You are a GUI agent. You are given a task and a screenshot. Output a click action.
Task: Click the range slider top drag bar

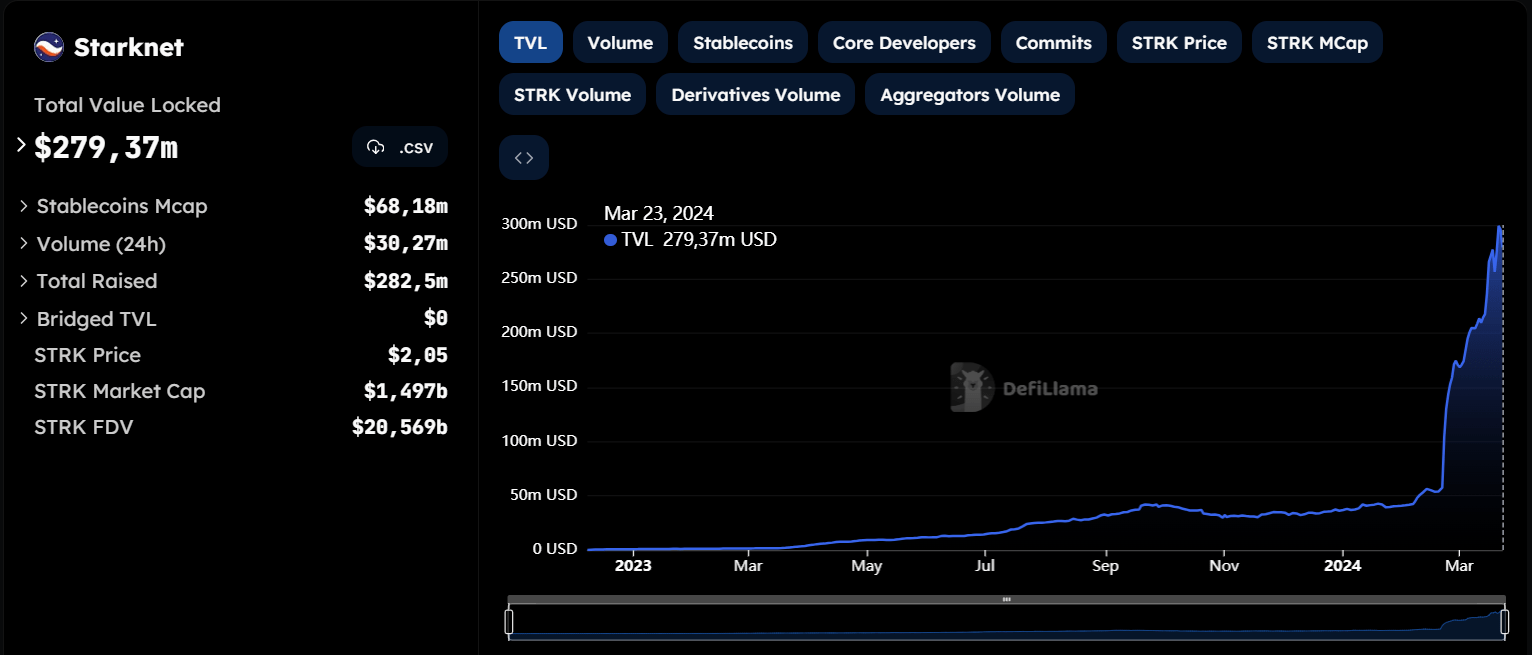[x=1006, y=599]
